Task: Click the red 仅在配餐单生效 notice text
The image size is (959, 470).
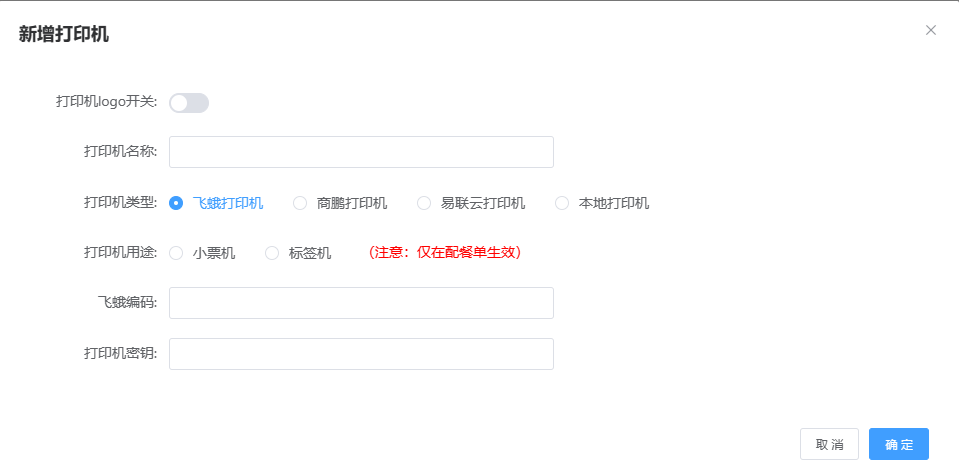Action: [445, 253]
